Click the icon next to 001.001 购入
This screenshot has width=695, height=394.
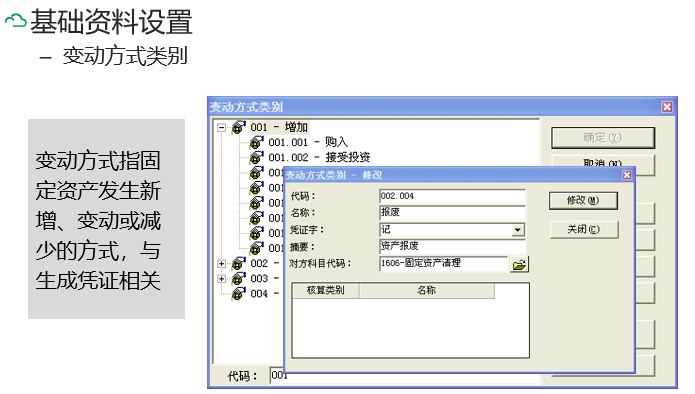[257, 143]
